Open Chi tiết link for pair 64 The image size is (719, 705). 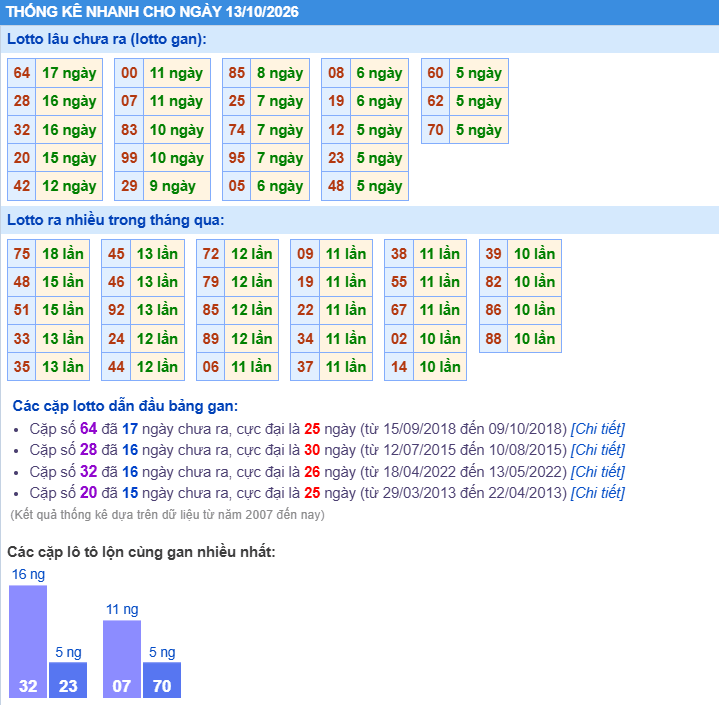tap(597, 429)
